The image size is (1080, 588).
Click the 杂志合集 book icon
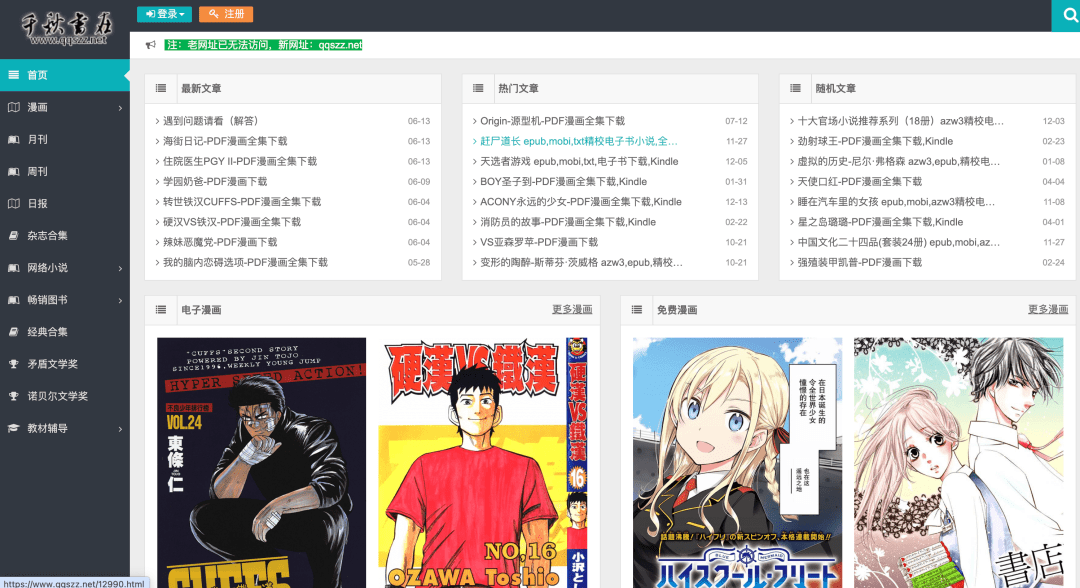point(14,235)
